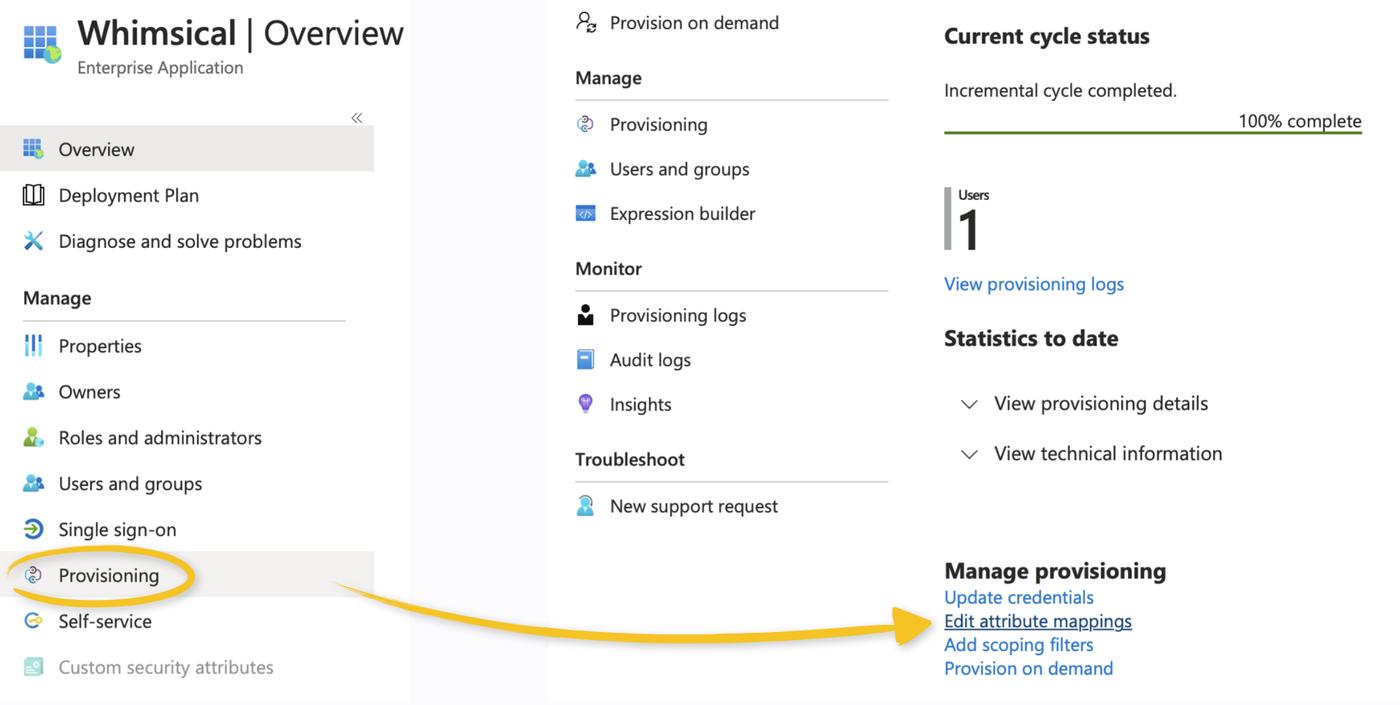Click the Deployment Plan book icon
Screen dimensions: 1400x705
33,195
